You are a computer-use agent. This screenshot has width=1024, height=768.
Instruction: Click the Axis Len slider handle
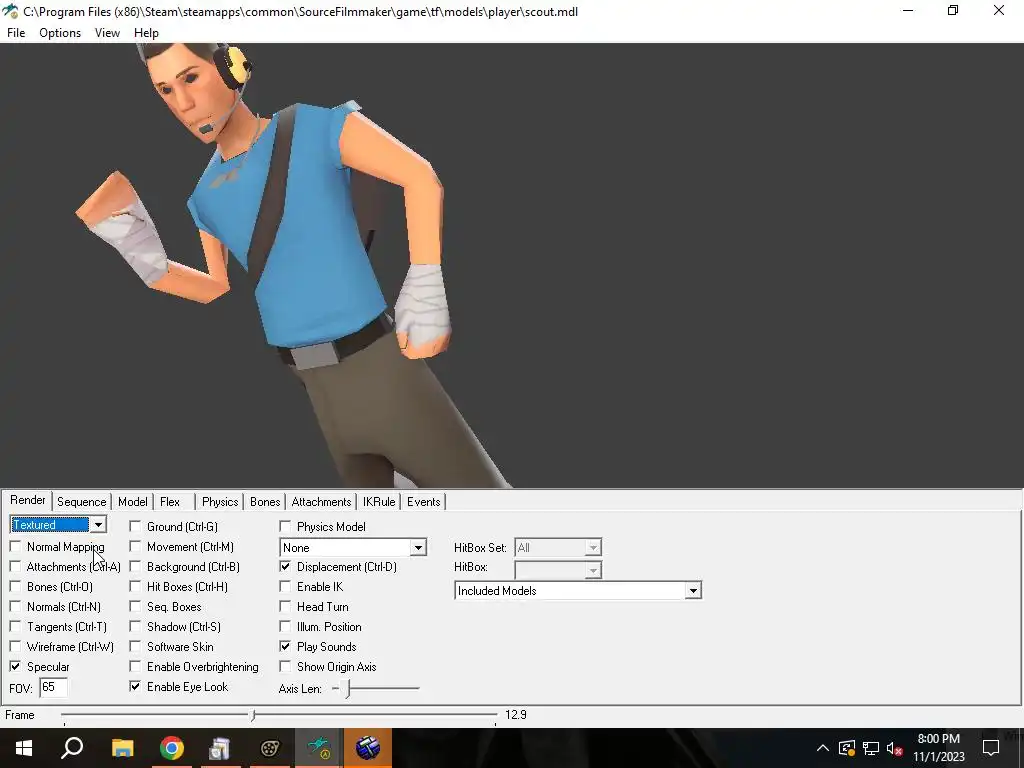point(348,688)
